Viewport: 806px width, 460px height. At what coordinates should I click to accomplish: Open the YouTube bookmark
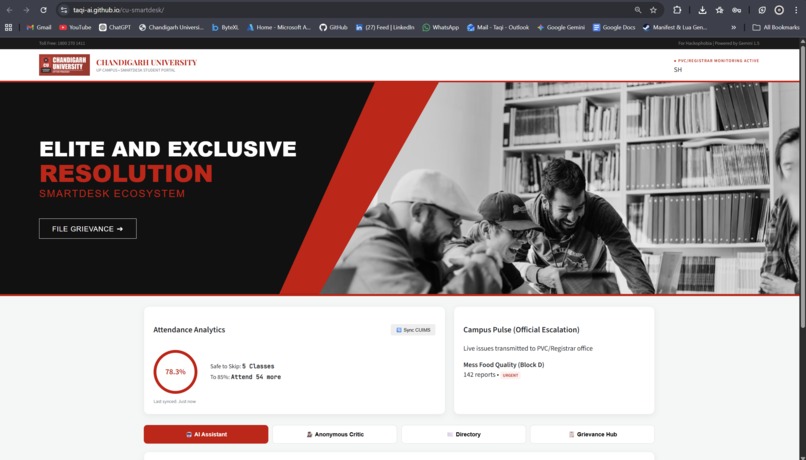point(75,27)
